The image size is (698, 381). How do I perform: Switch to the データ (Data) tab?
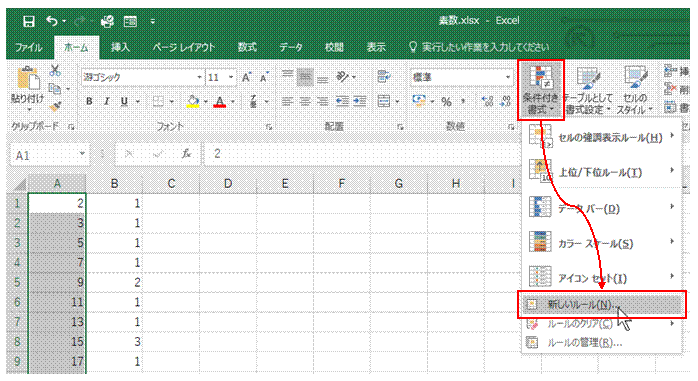291,47
